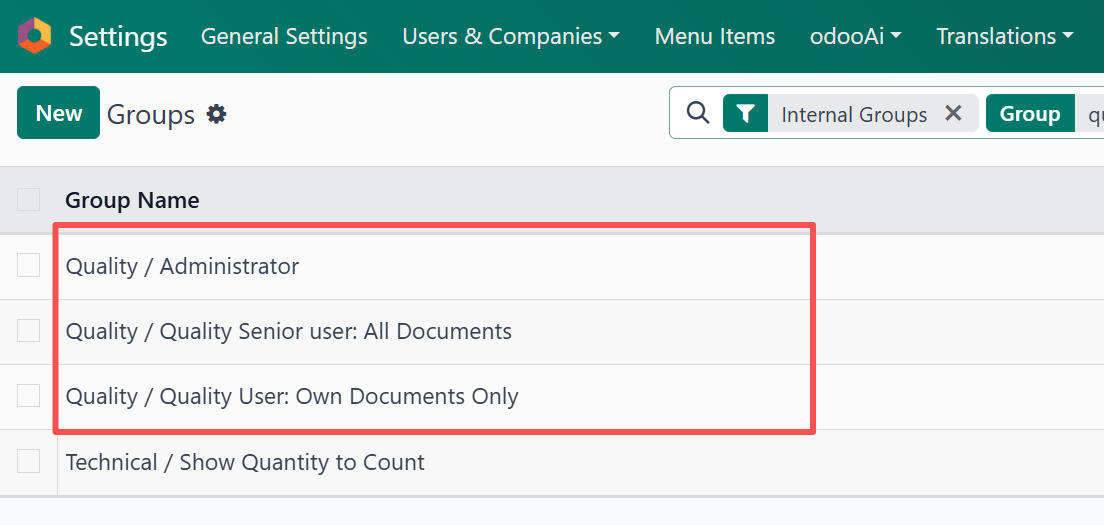Open the odooAi dropdown menu

pos(855,37)
